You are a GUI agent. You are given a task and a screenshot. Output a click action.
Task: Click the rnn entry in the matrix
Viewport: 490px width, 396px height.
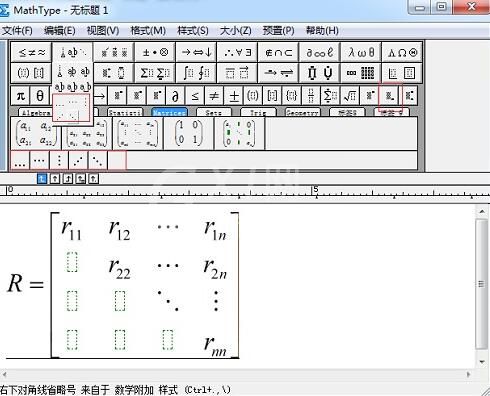tap(215, 347)
